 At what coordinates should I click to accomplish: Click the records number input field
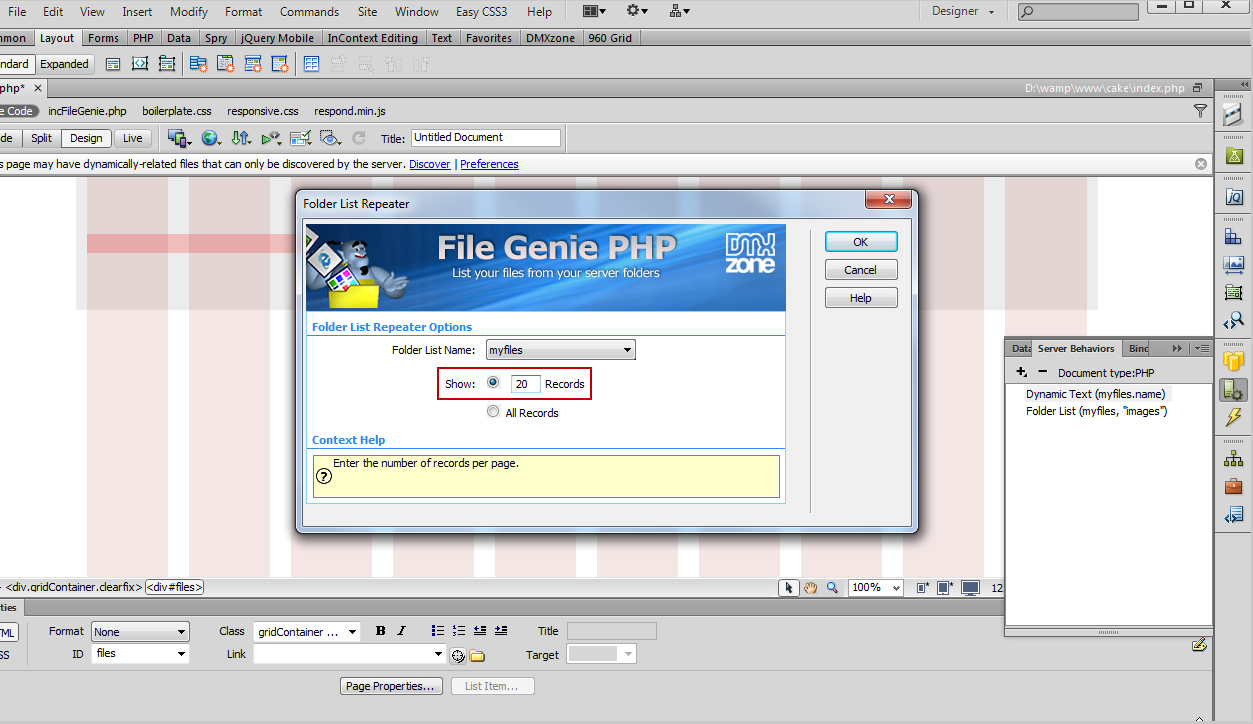[x=525, y=384]
